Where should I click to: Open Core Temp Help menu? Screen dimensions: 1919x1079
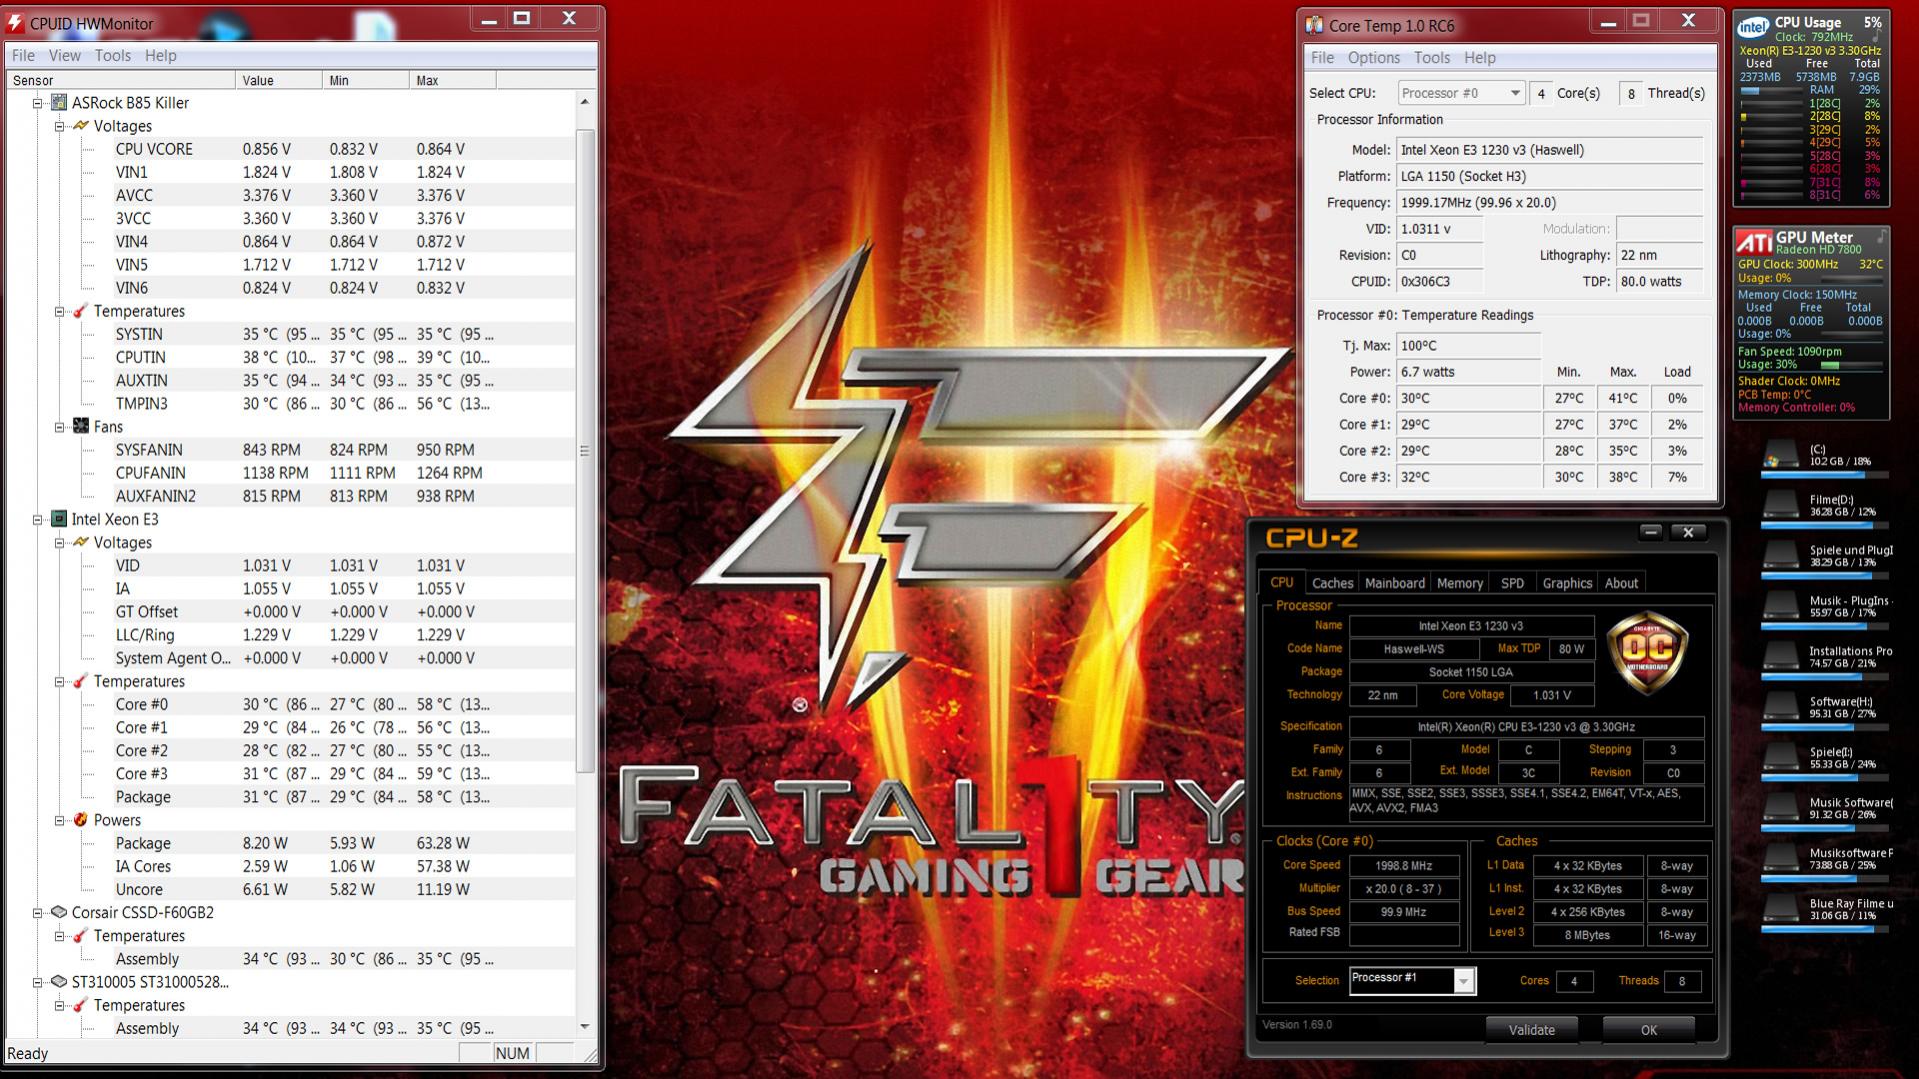click(1479, 57)
